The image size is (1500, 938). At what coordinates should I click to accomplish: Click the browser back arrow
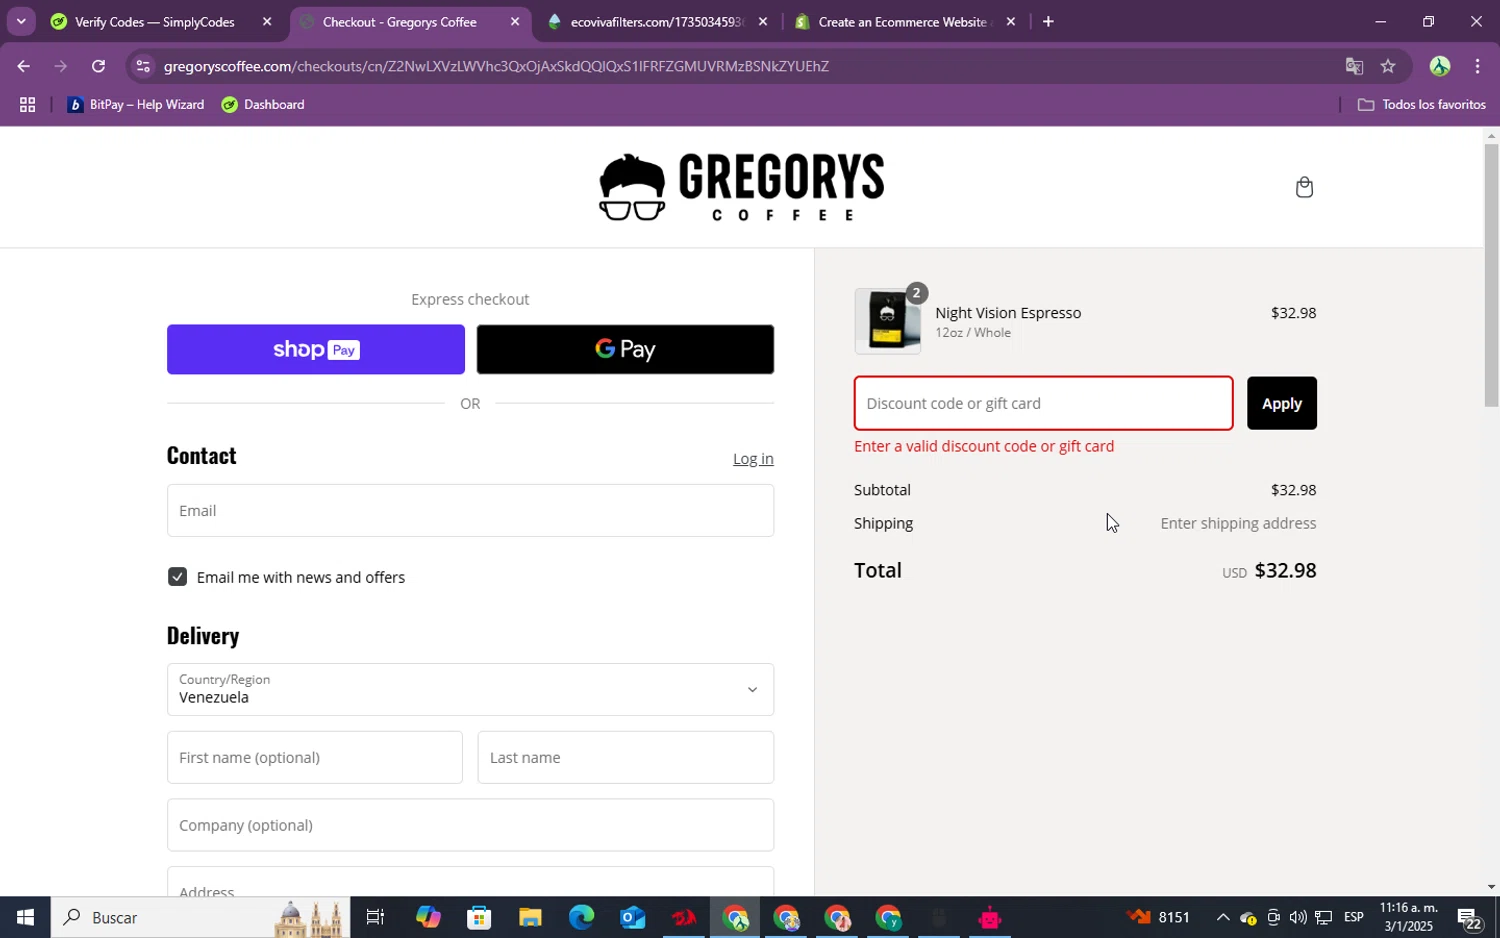tap(23, 66)
